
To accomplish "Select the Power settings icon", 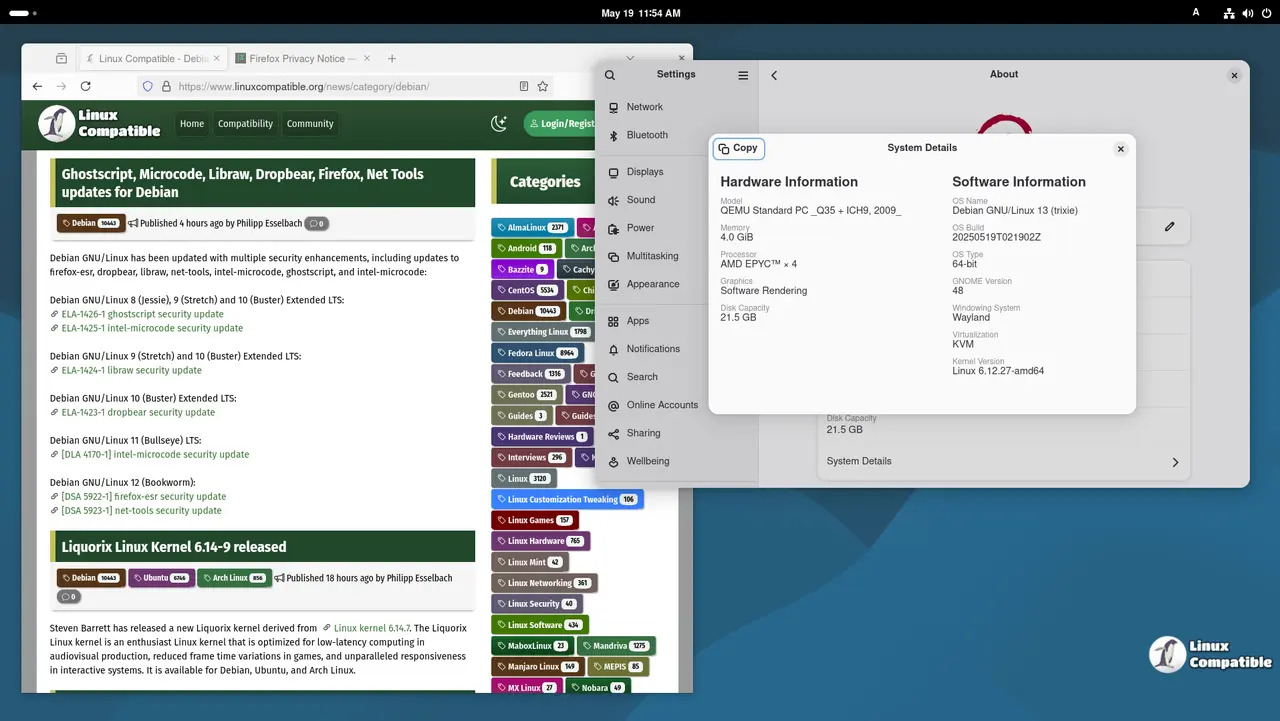I will pyautogui.click(x=642, y=228).
